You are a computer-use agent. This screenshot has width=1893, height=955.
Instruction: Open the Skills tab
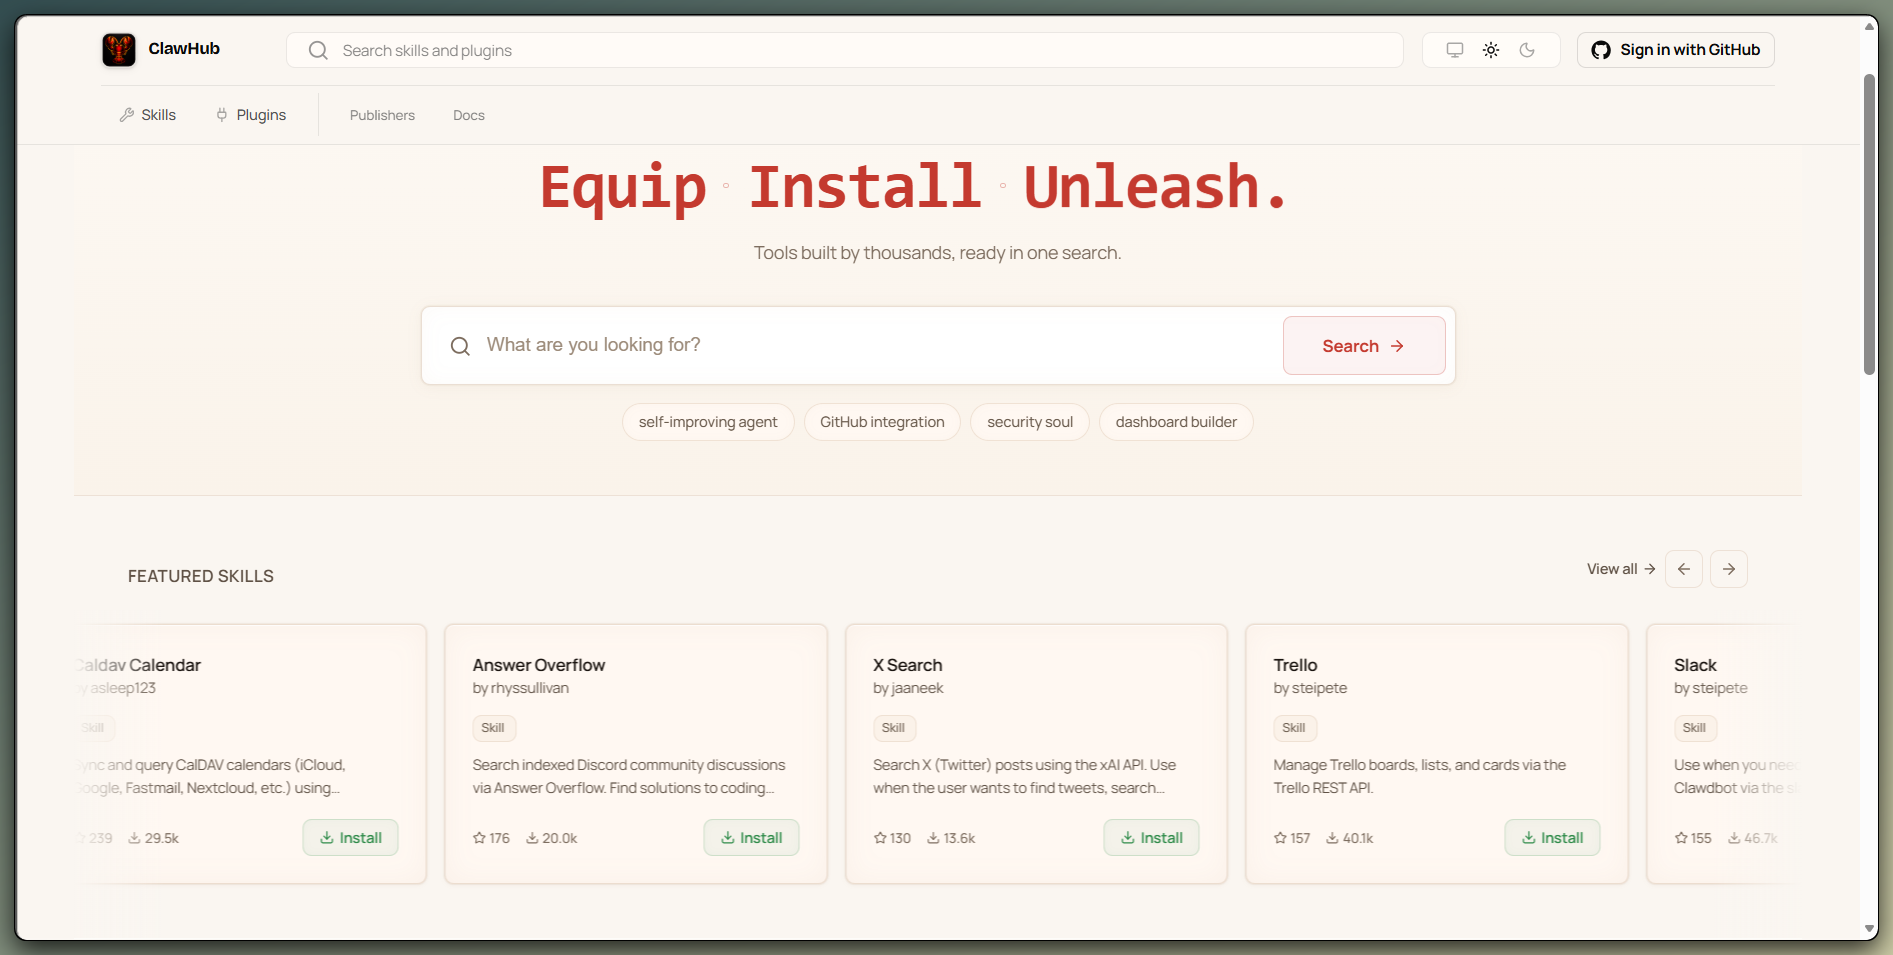coord(148,115)
